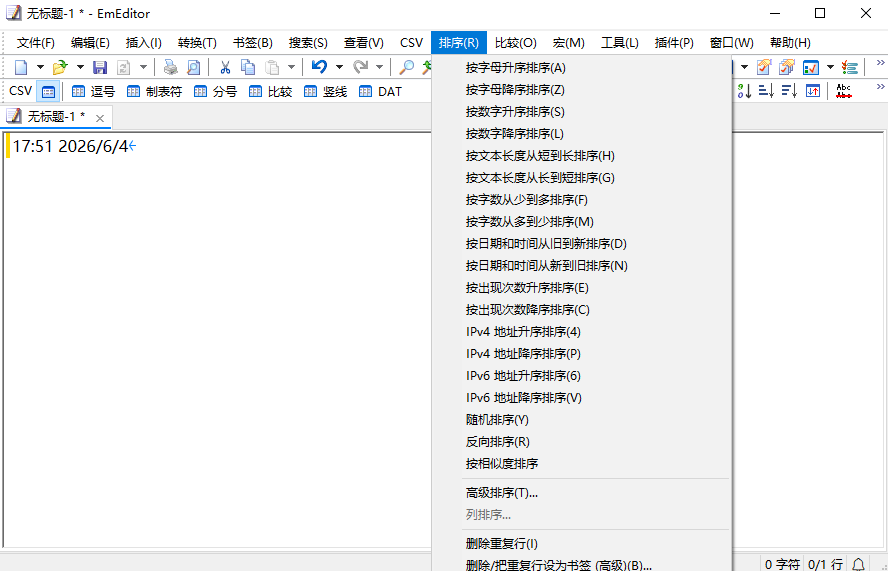The height and width of the screenshot is (571, 888).
Task: Click the Print Preview icon
Action: coord(194,67)
